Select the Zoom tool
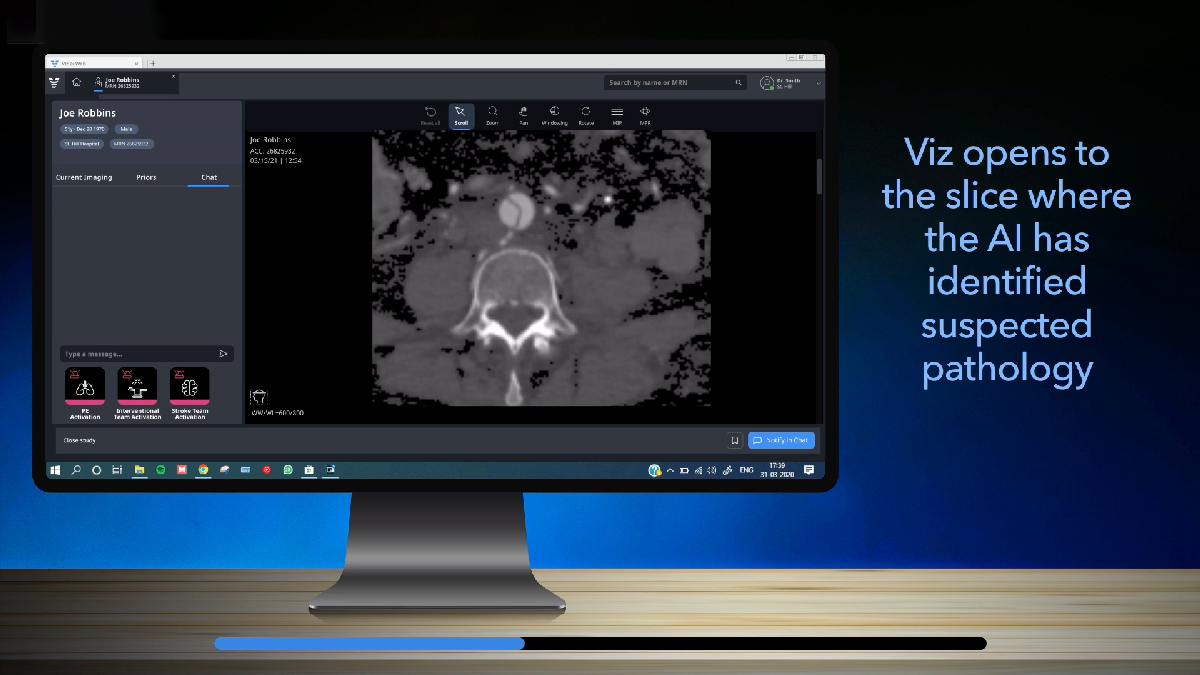Viewport: 1200px width, 675px height. [x=492, y=116]
